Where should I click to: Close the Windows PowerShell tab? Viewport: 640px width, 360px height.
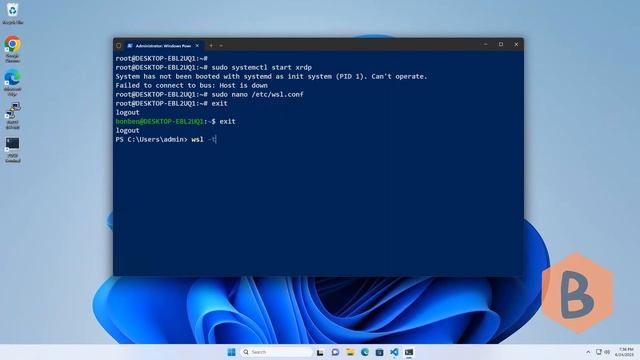pos(198,46)
